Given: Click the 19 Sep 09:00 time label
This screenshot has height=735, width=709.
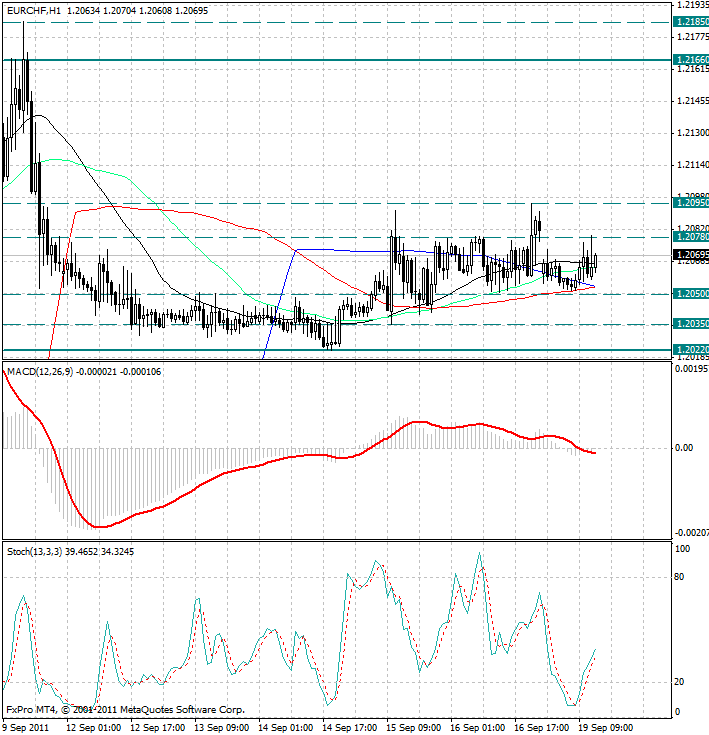Looking at the screenshot, I should pos(606,728).
